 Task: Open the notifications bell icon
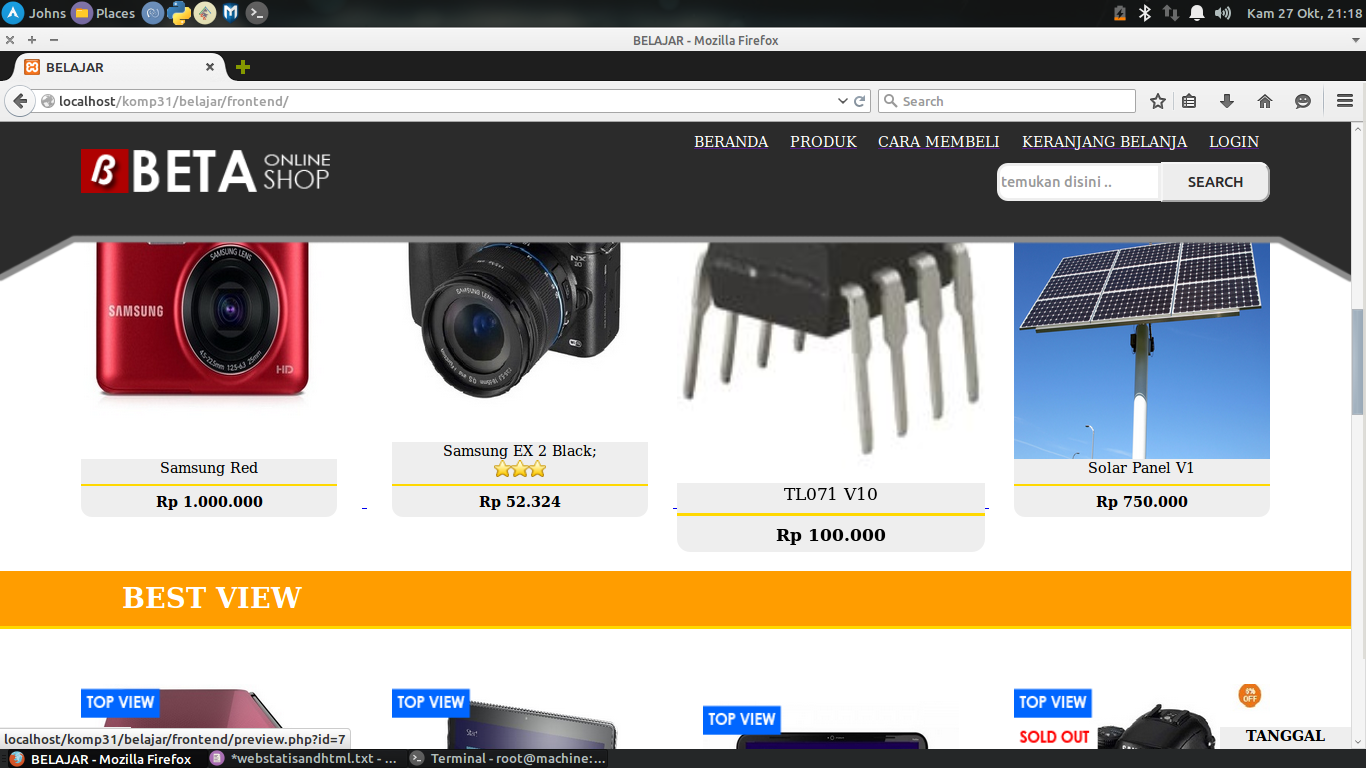tap(1197, 13)
